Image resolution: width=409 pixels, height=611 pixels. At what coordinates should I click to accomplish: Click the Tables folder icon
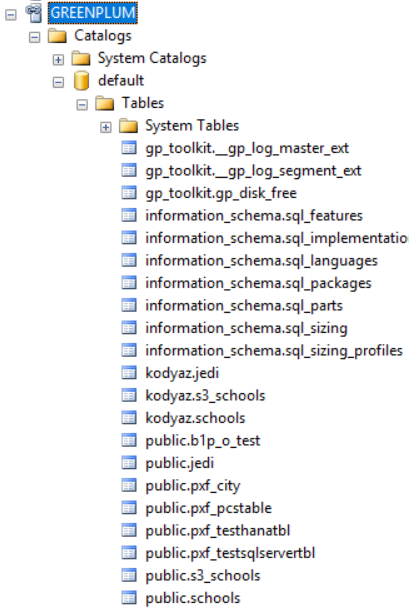pos(104,103)
